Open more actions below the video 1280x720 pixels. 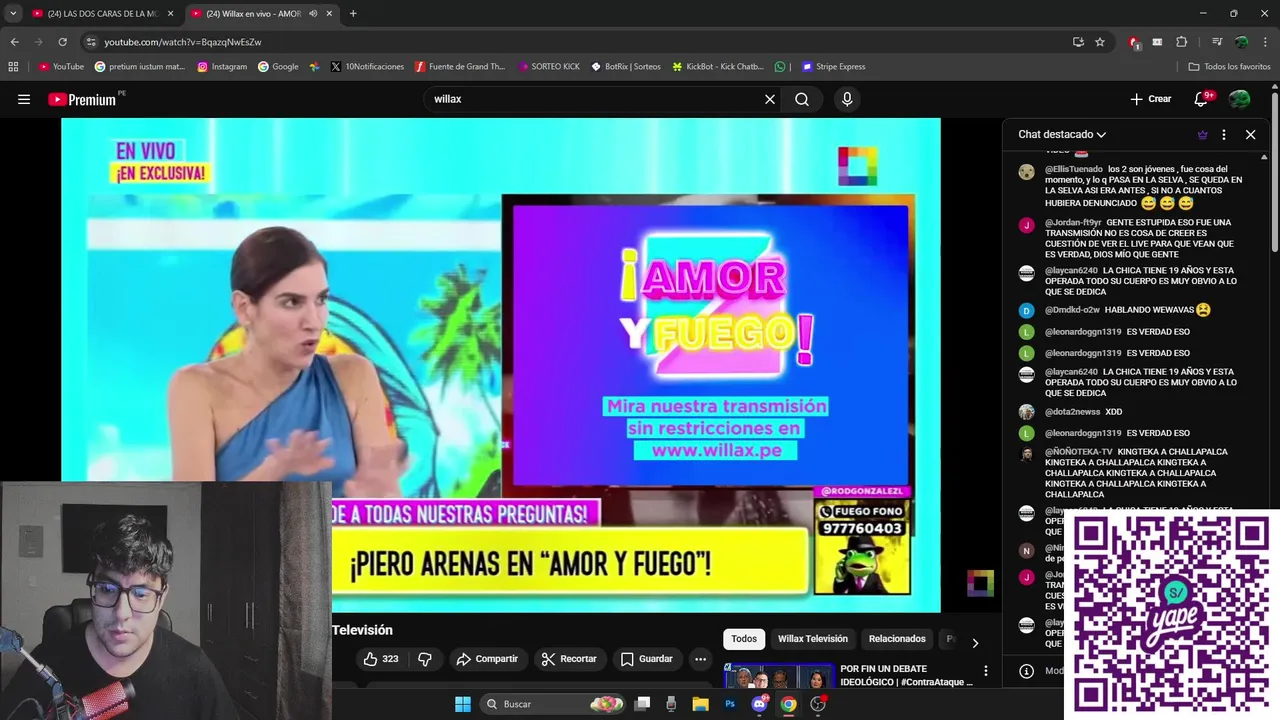pyautogui.click(x=700, y=659)
